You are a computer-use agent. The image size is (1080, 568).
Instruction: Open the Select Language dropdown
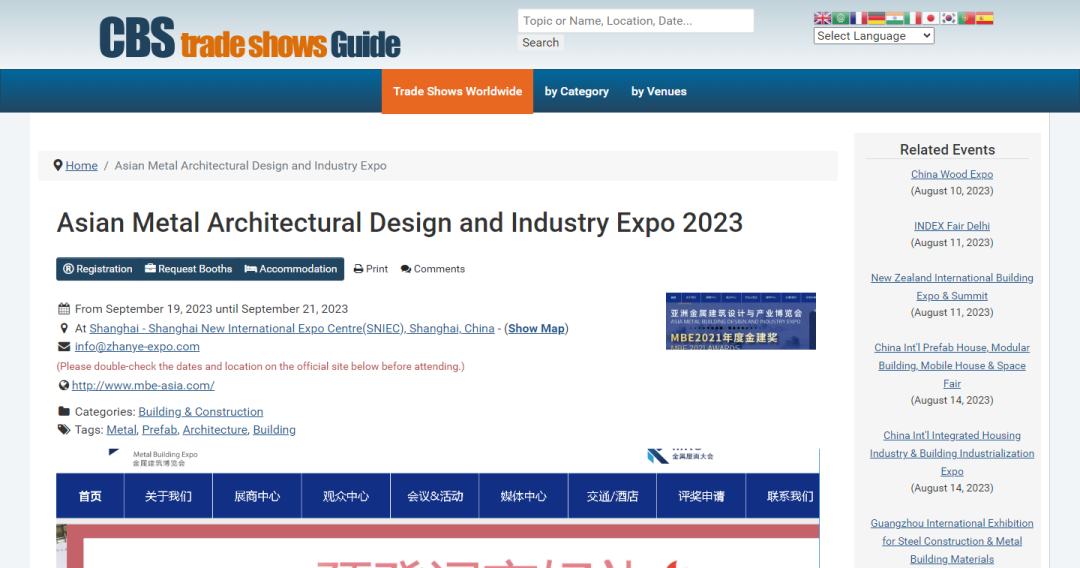tap(873, 36)
